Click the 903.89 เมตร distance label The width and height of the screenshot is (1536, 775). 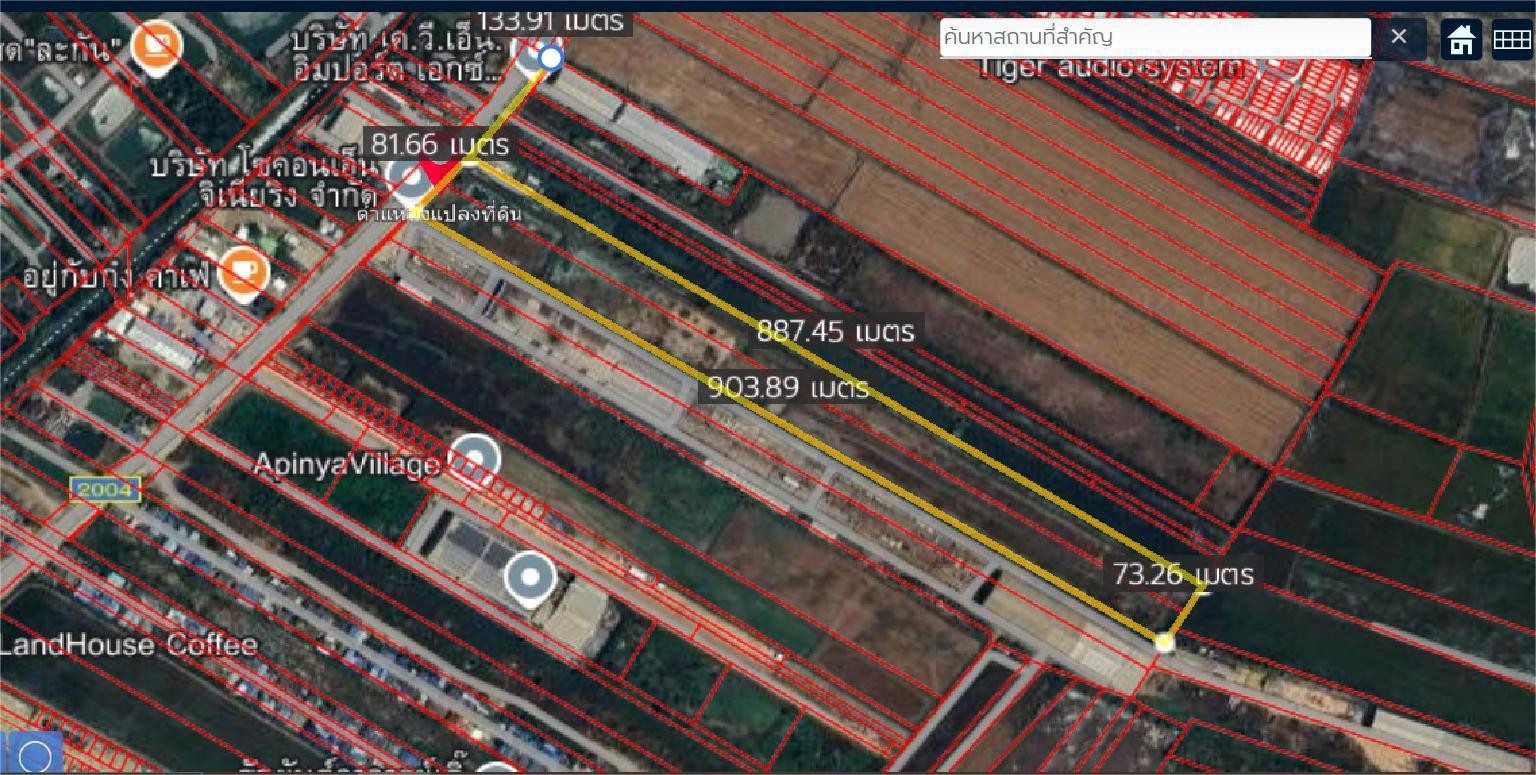pos(787,387)
